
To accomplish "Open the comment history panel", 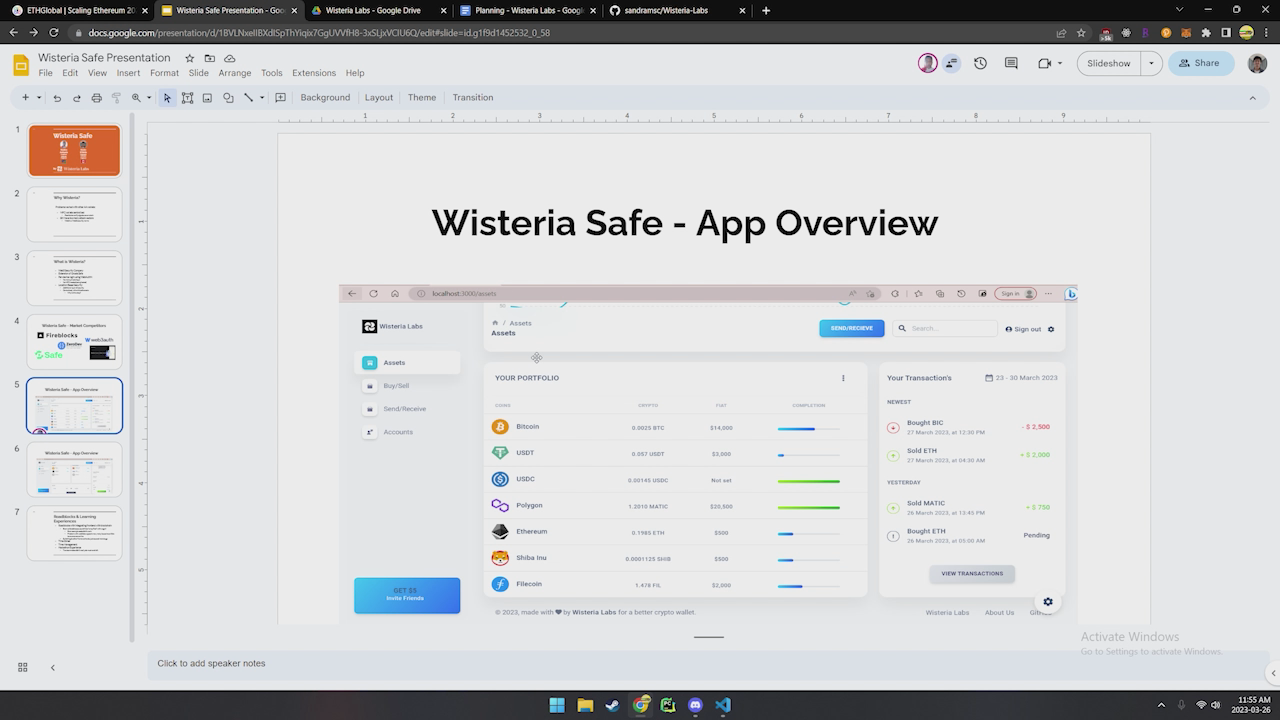I will (1011, 63).
